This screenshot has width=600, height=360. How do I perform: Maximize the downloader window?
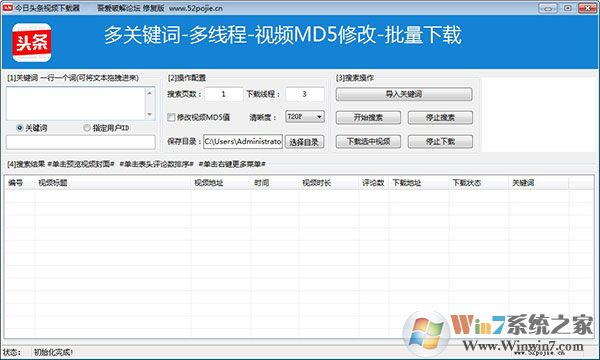pyautogui.click(x=567, y=8)
